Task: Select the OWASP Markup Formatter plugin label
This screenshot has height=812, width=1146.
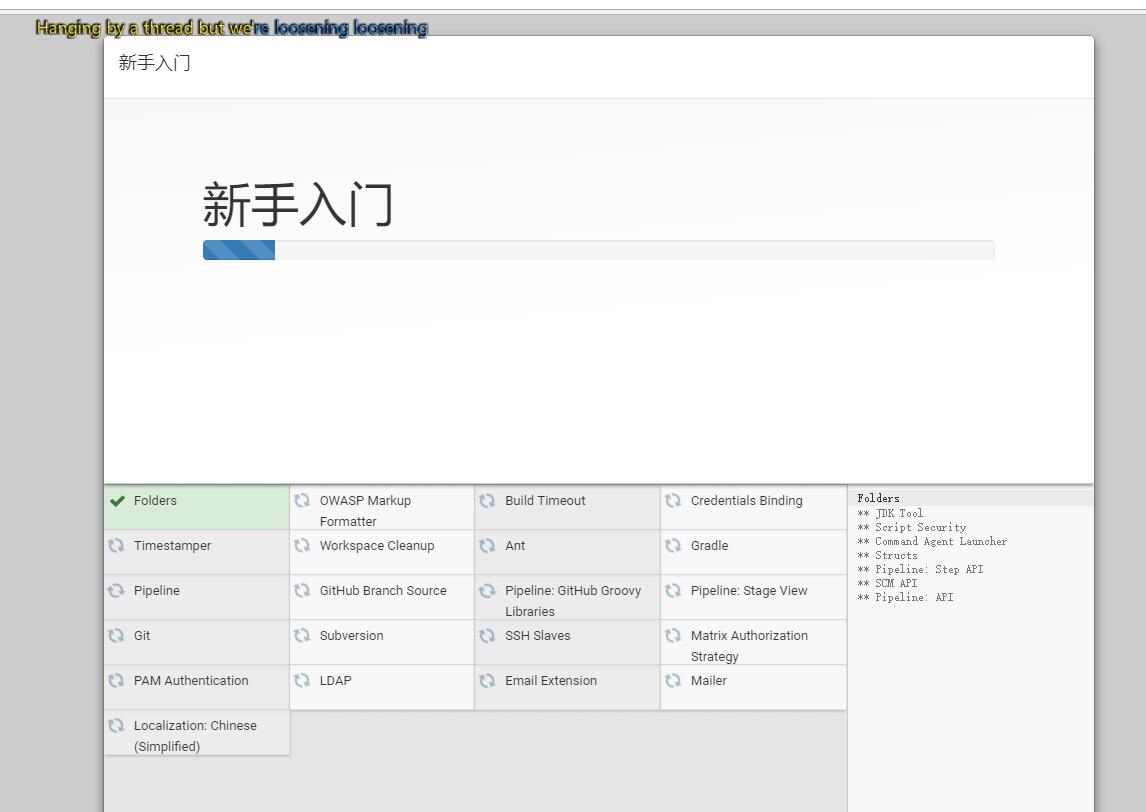Action: click(x=365, y=511)
